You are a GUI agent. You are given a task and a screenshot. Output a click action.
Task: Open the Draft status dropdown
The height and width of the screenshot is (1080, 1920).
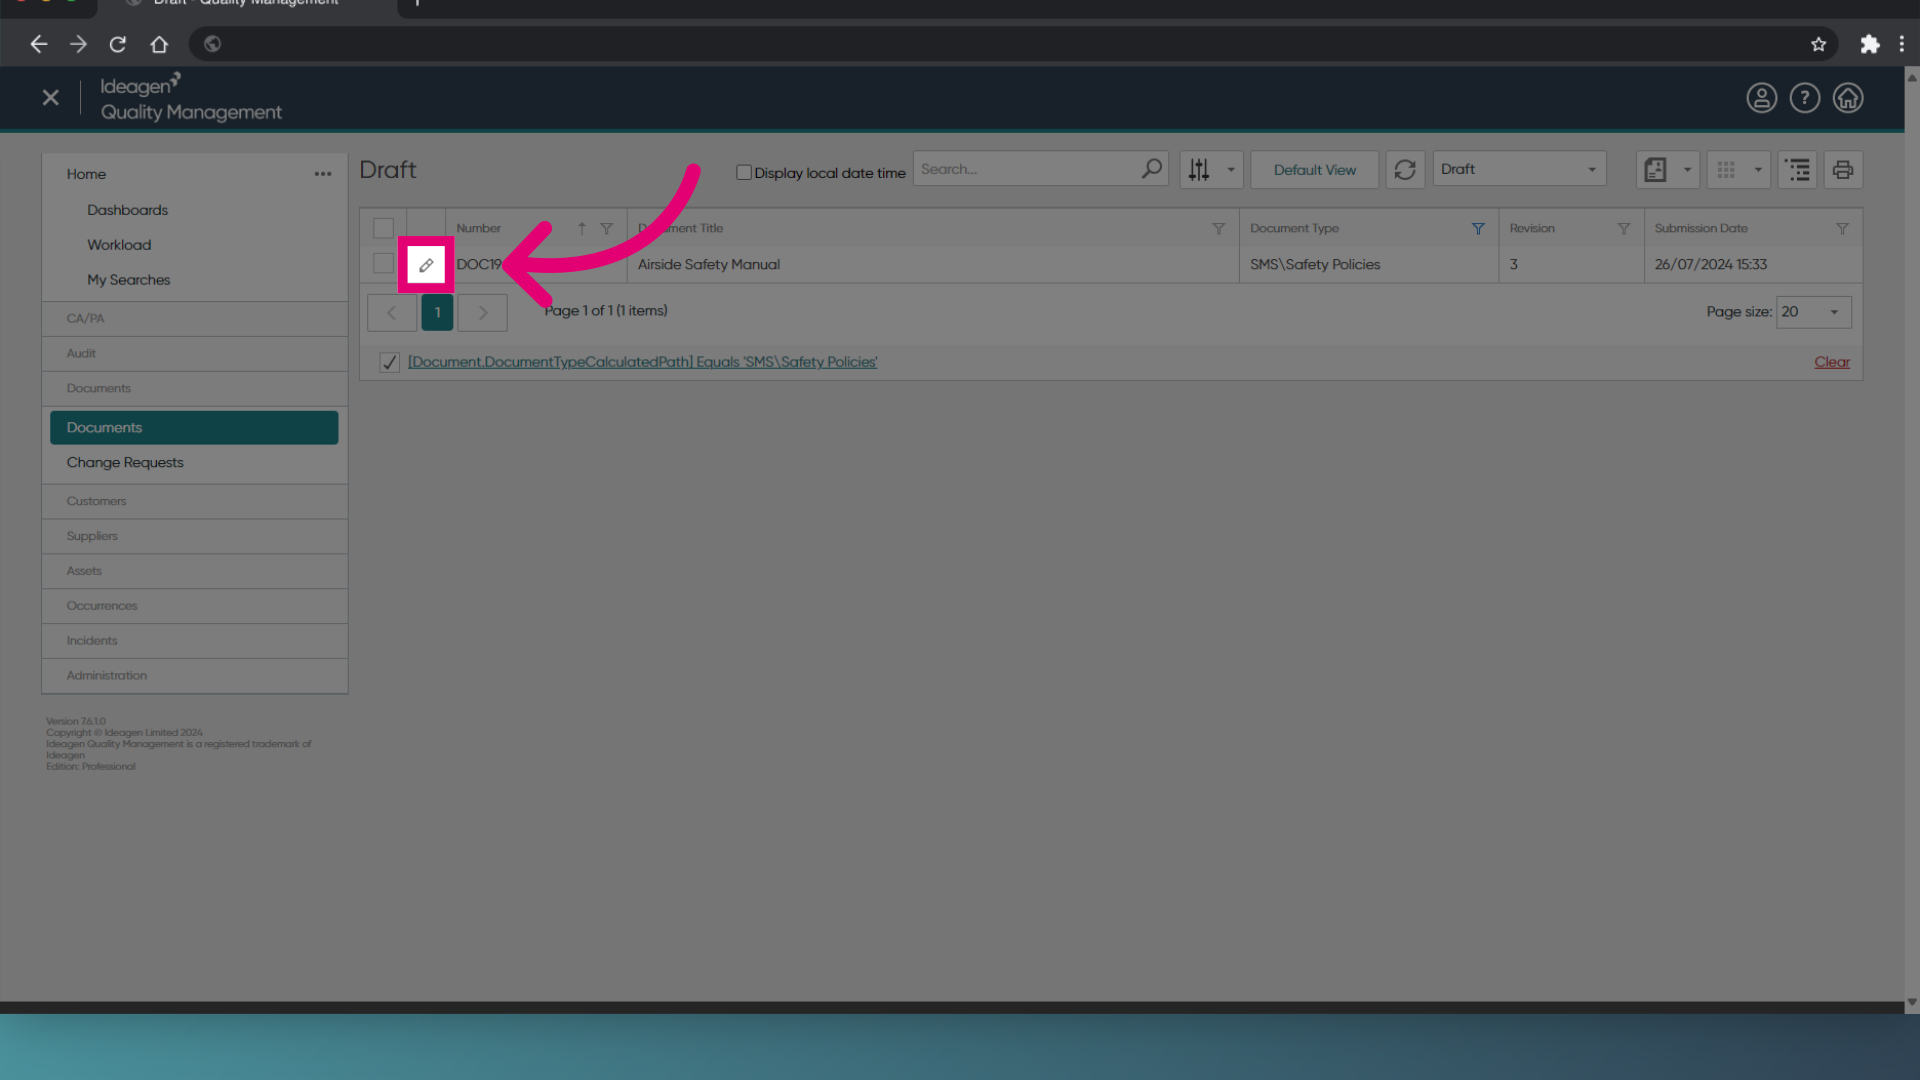pyautogui.click(x=1519, y=169)
